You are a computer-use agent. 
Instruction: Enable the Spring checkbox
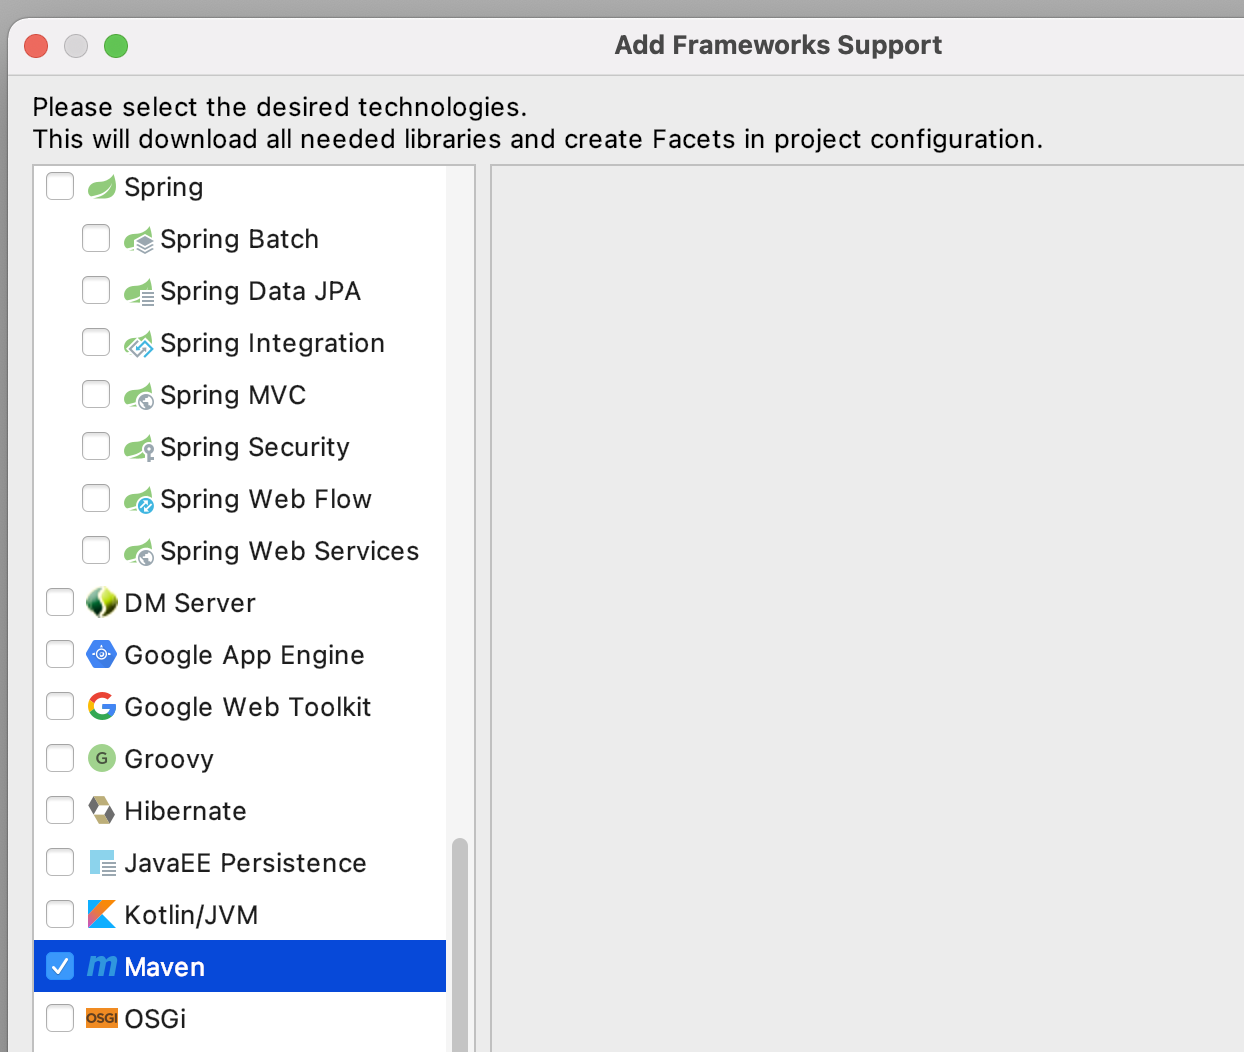coord(60,186)
